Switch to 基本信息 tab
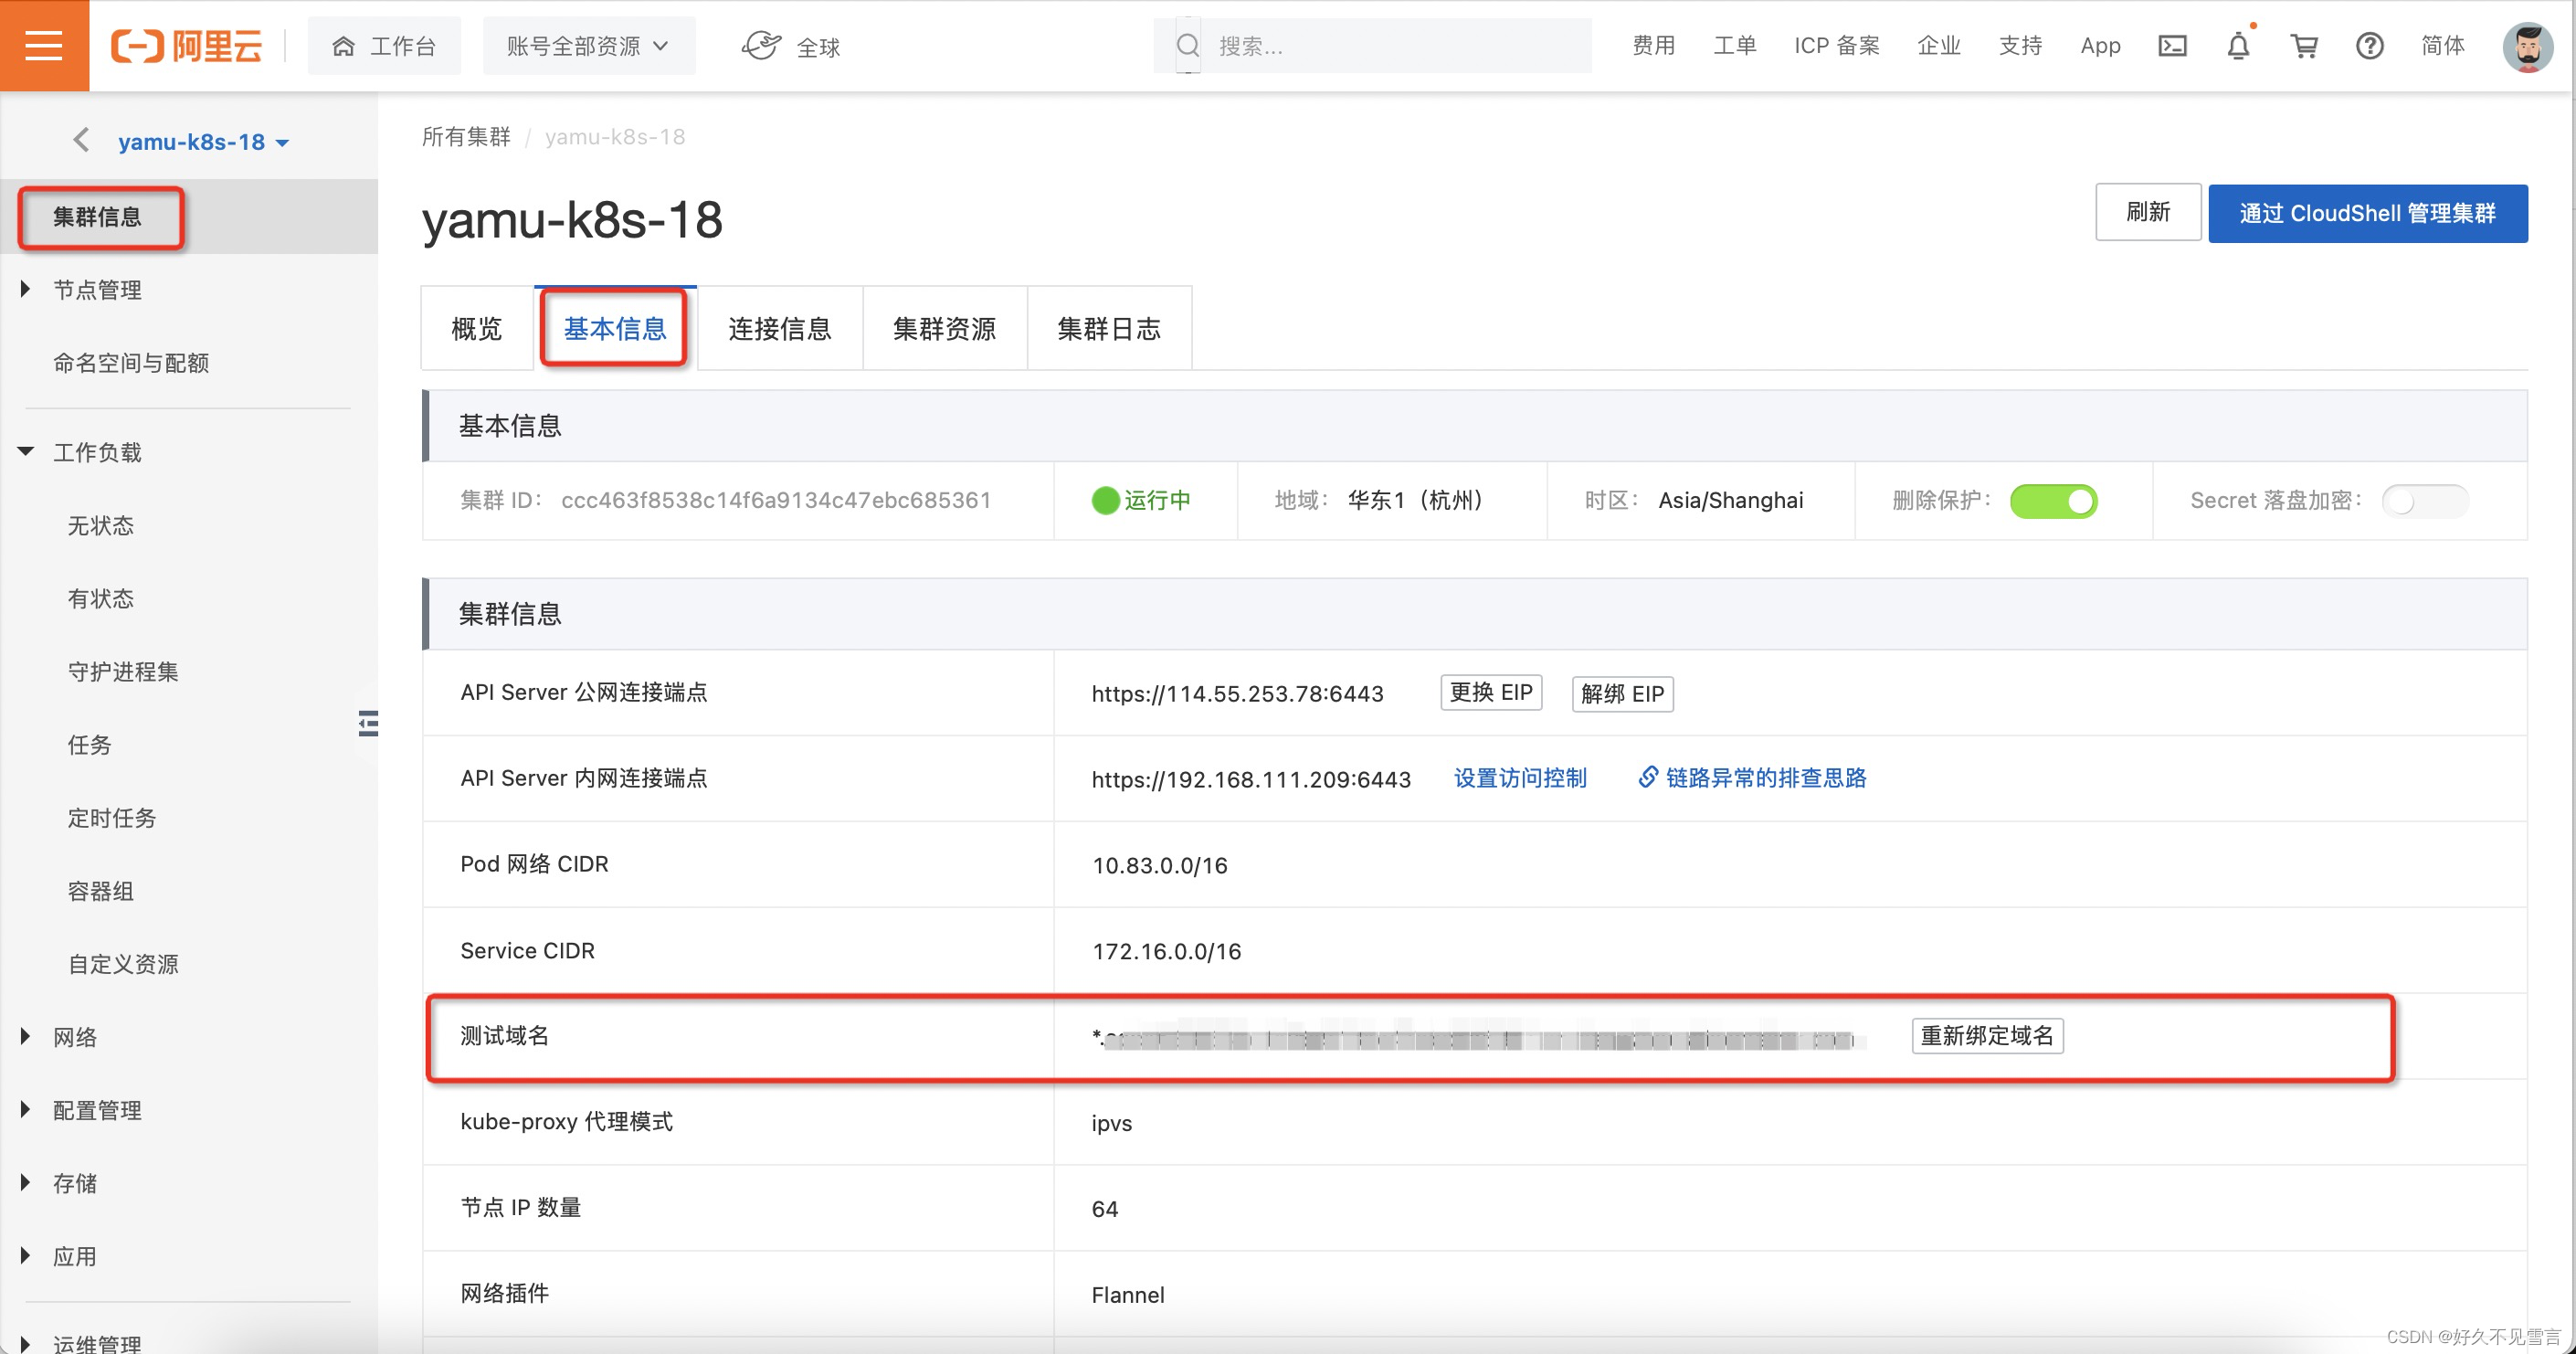 (614, 328)
